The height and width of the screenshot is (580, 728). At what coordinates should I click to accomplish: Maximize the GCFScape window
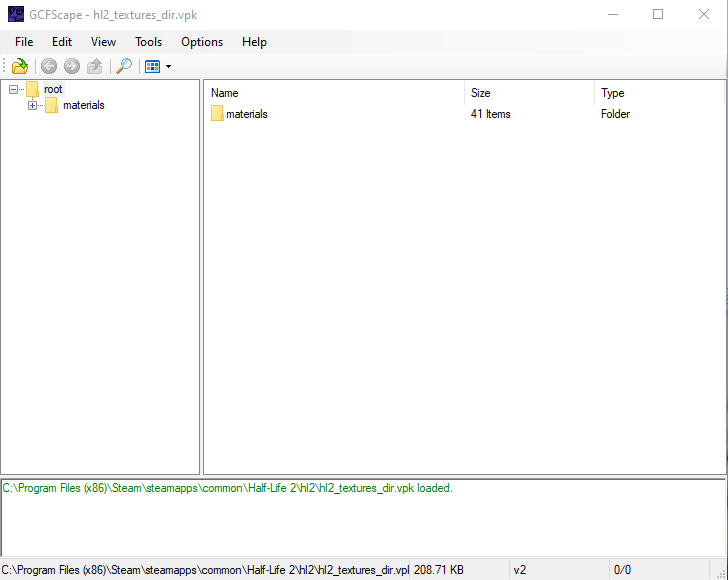coord(658,14)
